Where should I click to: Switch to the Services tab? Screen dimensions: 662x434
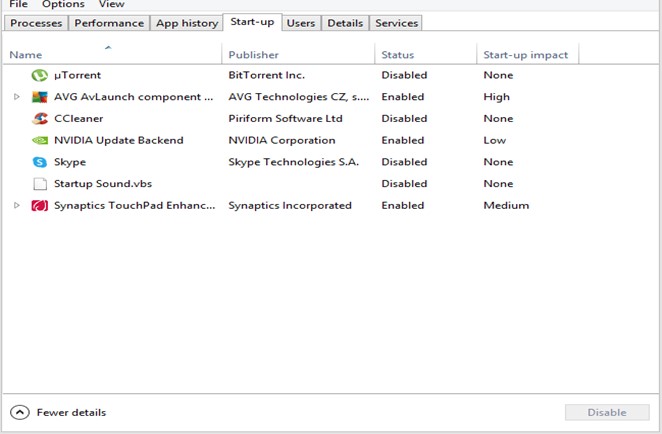click(396, 23)
